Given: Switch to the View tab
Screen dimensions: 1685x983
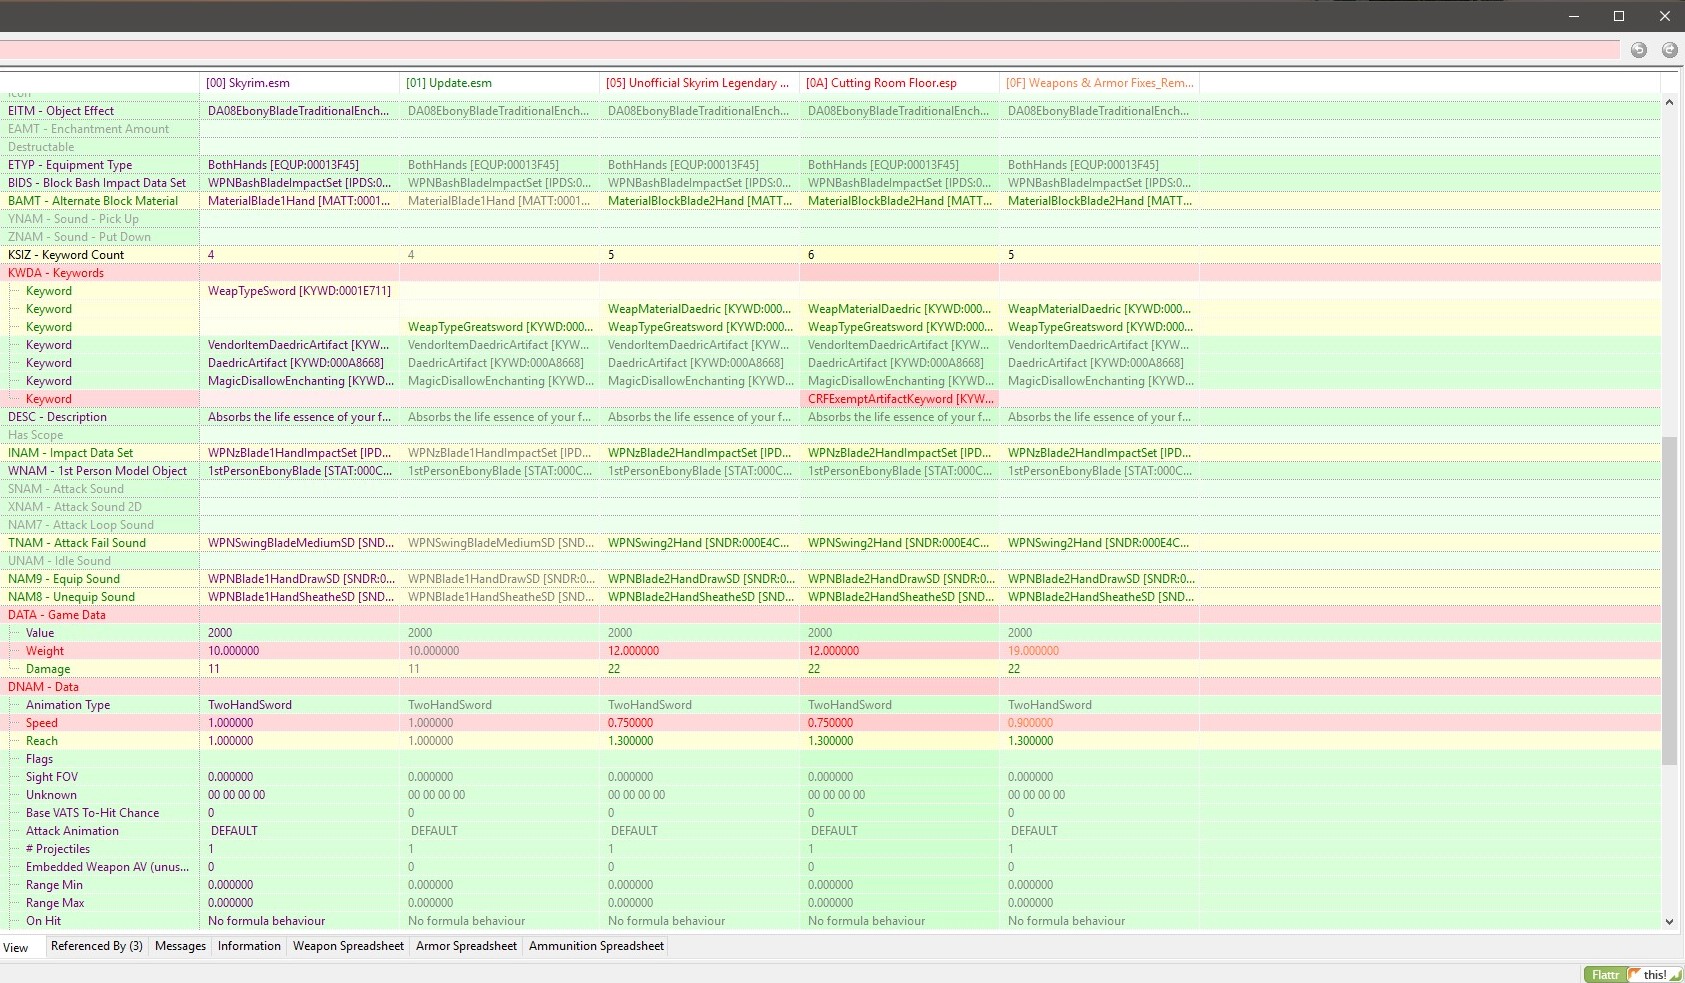Looking at the screenshot, I should point(16,947).
